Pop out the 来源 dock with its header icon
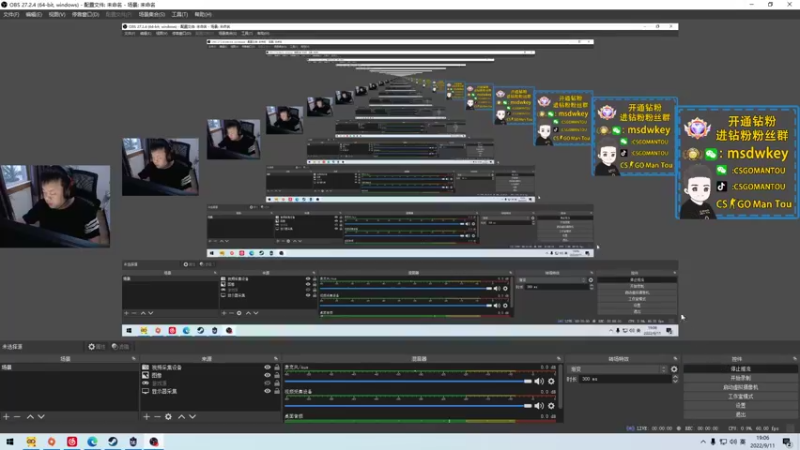 276,359
